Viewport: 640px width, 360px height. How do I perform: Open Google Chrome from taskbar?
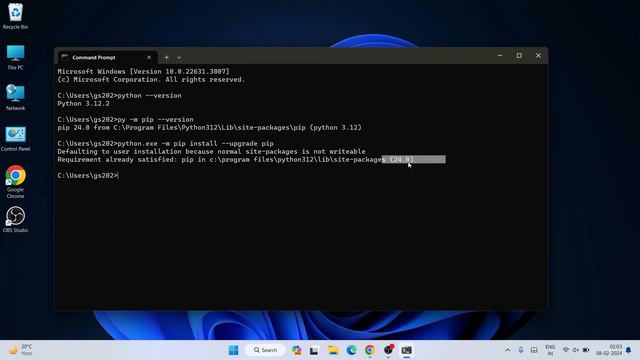coord(370,350)
